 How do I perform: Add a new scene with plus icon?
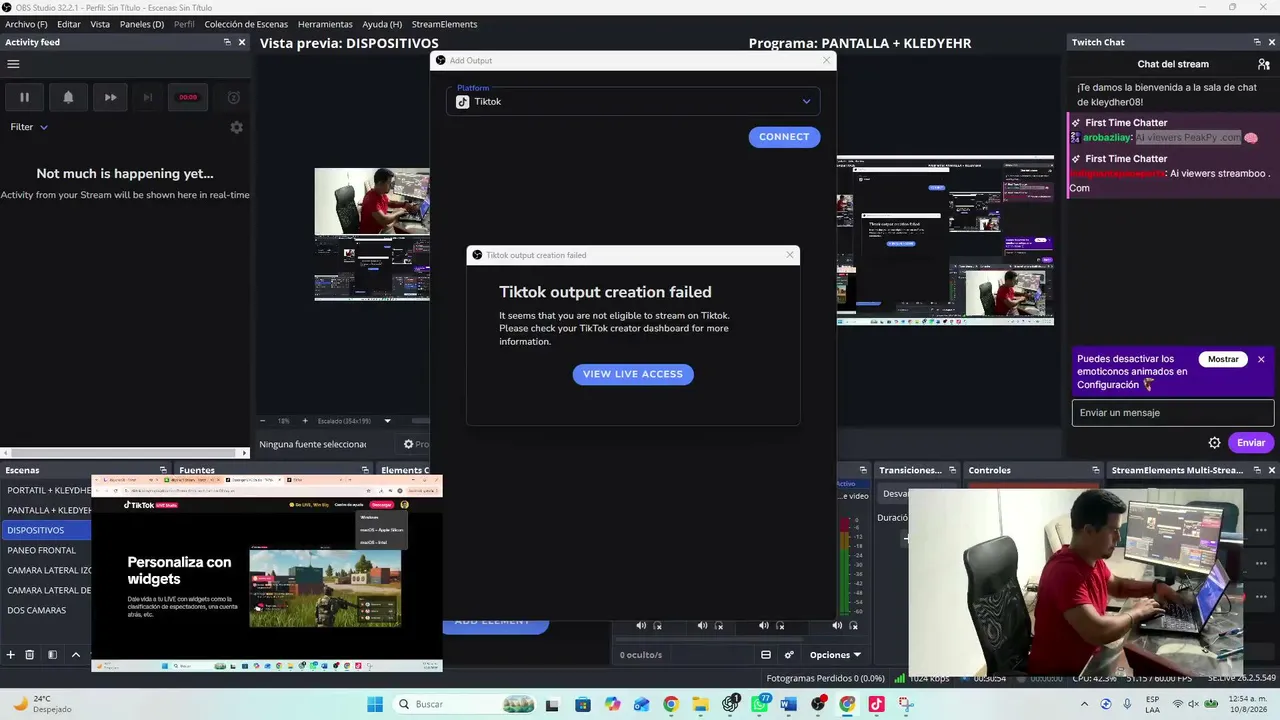point(11,655)
